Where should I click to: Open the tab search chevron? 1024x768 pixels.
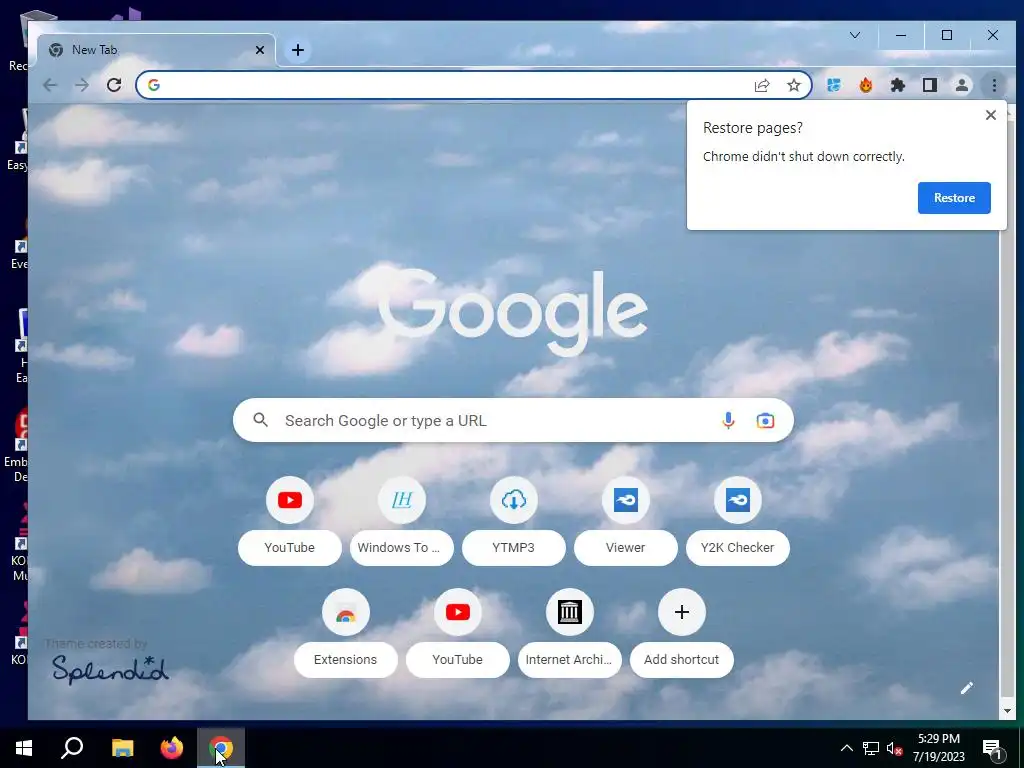(x=855, y=35)
